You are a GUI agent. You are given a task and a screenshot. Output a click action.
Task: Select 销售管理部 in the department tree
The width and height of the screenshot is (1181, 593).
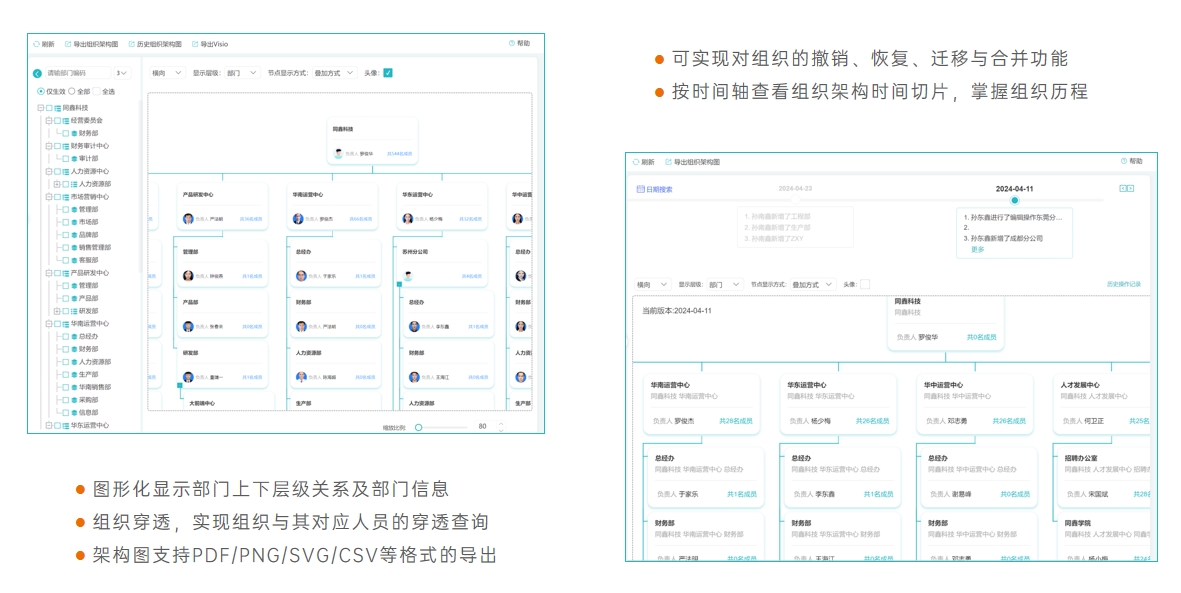click(x=95, y=247)
